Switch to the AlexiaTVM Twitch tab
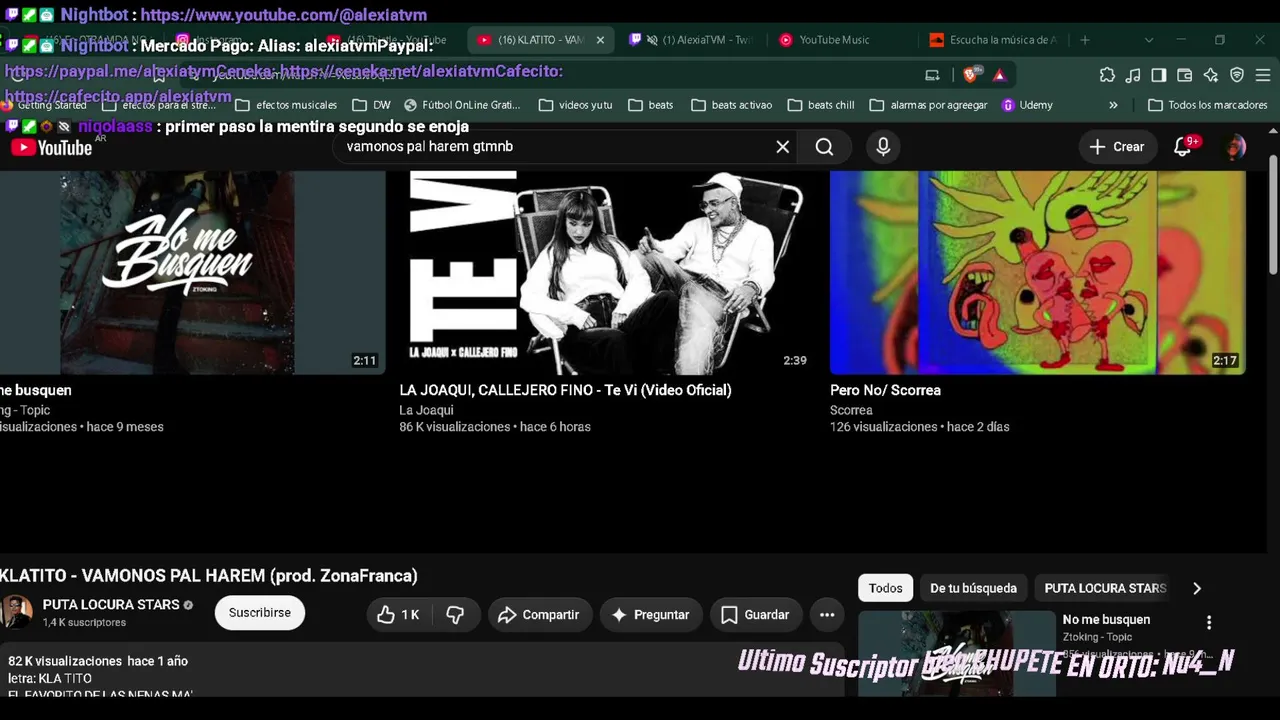The width and height of the screenshot is (1280, 720). 690,40
